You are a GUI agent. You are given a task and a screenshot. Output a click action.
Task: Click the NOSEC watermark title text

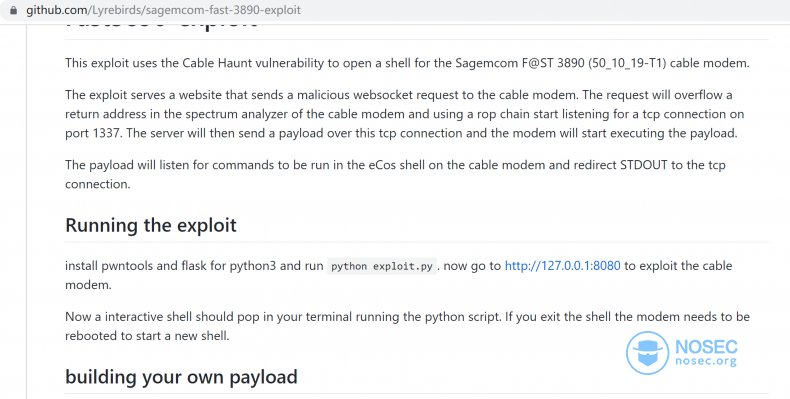click(x=706, y=347)
